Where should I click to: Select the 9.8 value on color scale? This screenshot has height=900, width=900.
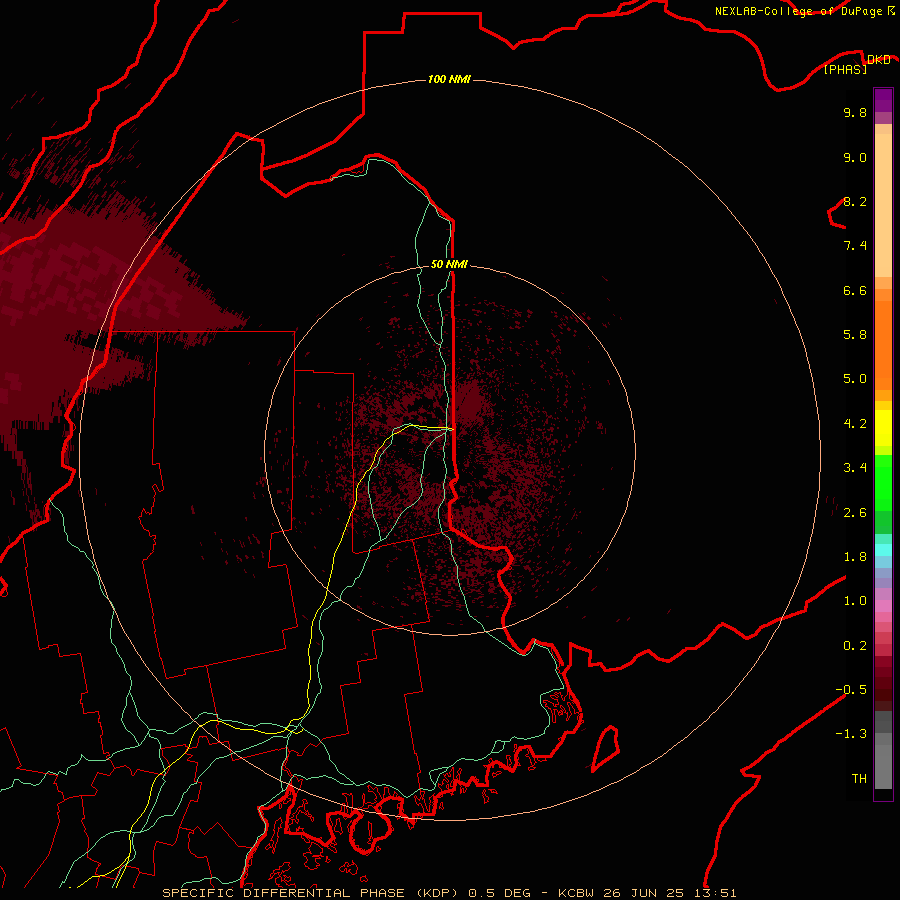point(855,112)
